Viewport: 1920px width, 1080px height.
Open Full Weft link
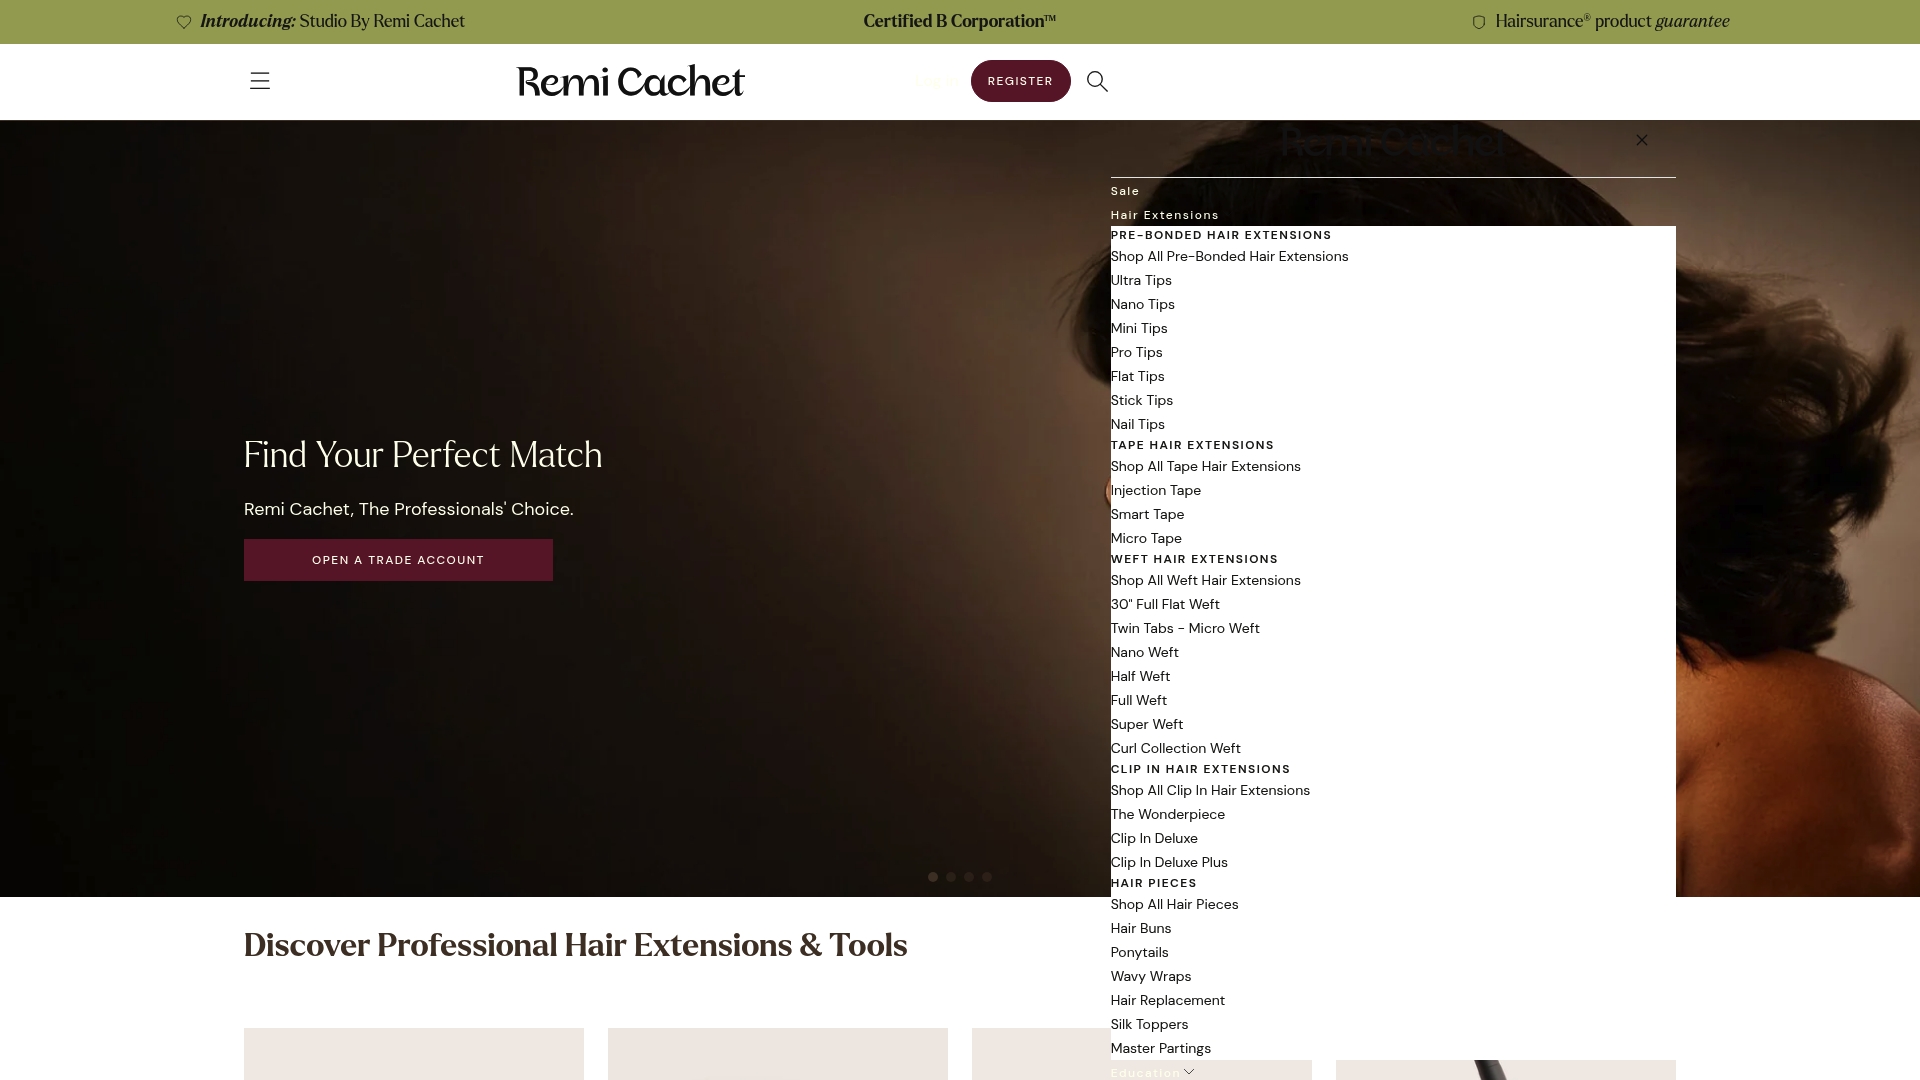pos(1139,700)
